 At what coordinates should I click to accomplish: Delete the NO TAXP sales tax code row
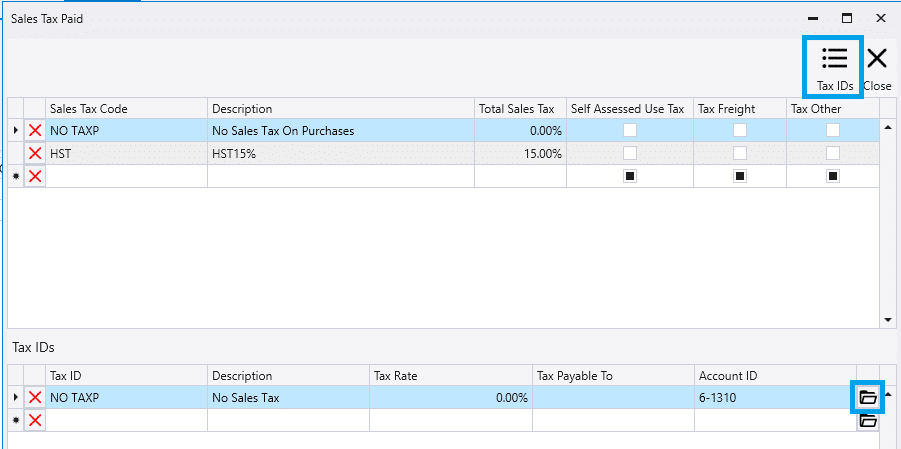pos(35,131)
